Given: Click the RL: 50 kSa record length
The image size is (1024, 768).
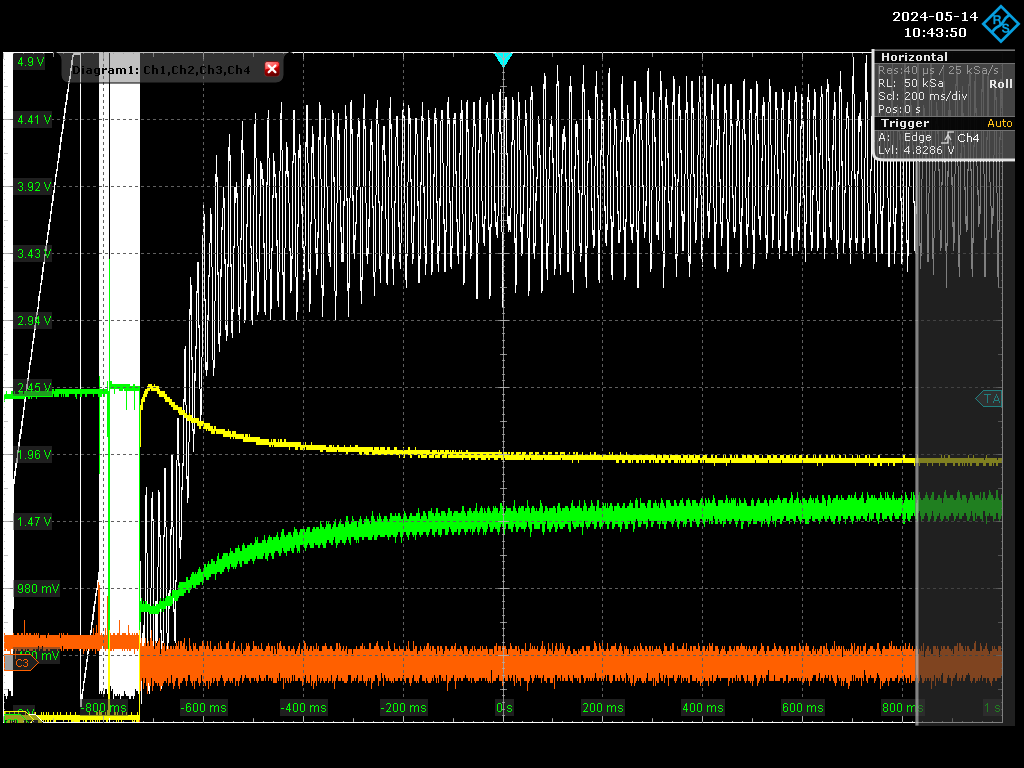Looking at the screenshot, I should [910, 83].
